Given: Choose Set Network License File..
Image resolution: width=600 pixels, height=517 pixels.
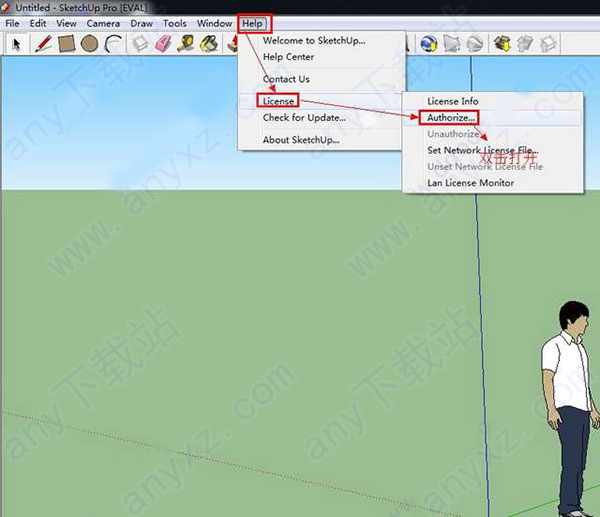Looking at the screenshot, I should click(483, 150).
